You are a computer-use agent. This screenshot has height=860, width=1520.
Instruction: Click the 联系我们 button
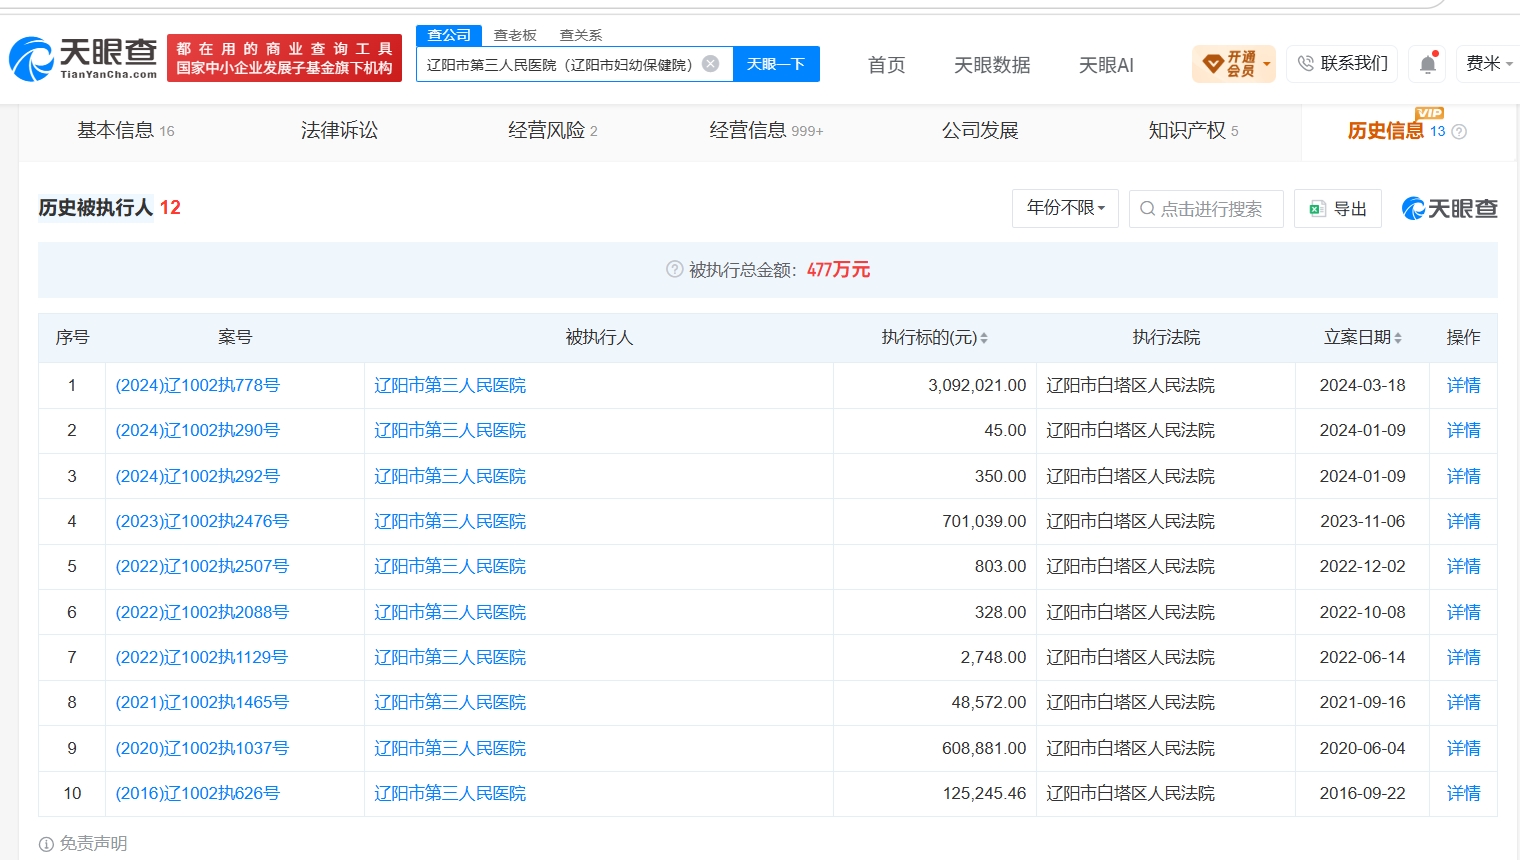tap(1342, 64)
